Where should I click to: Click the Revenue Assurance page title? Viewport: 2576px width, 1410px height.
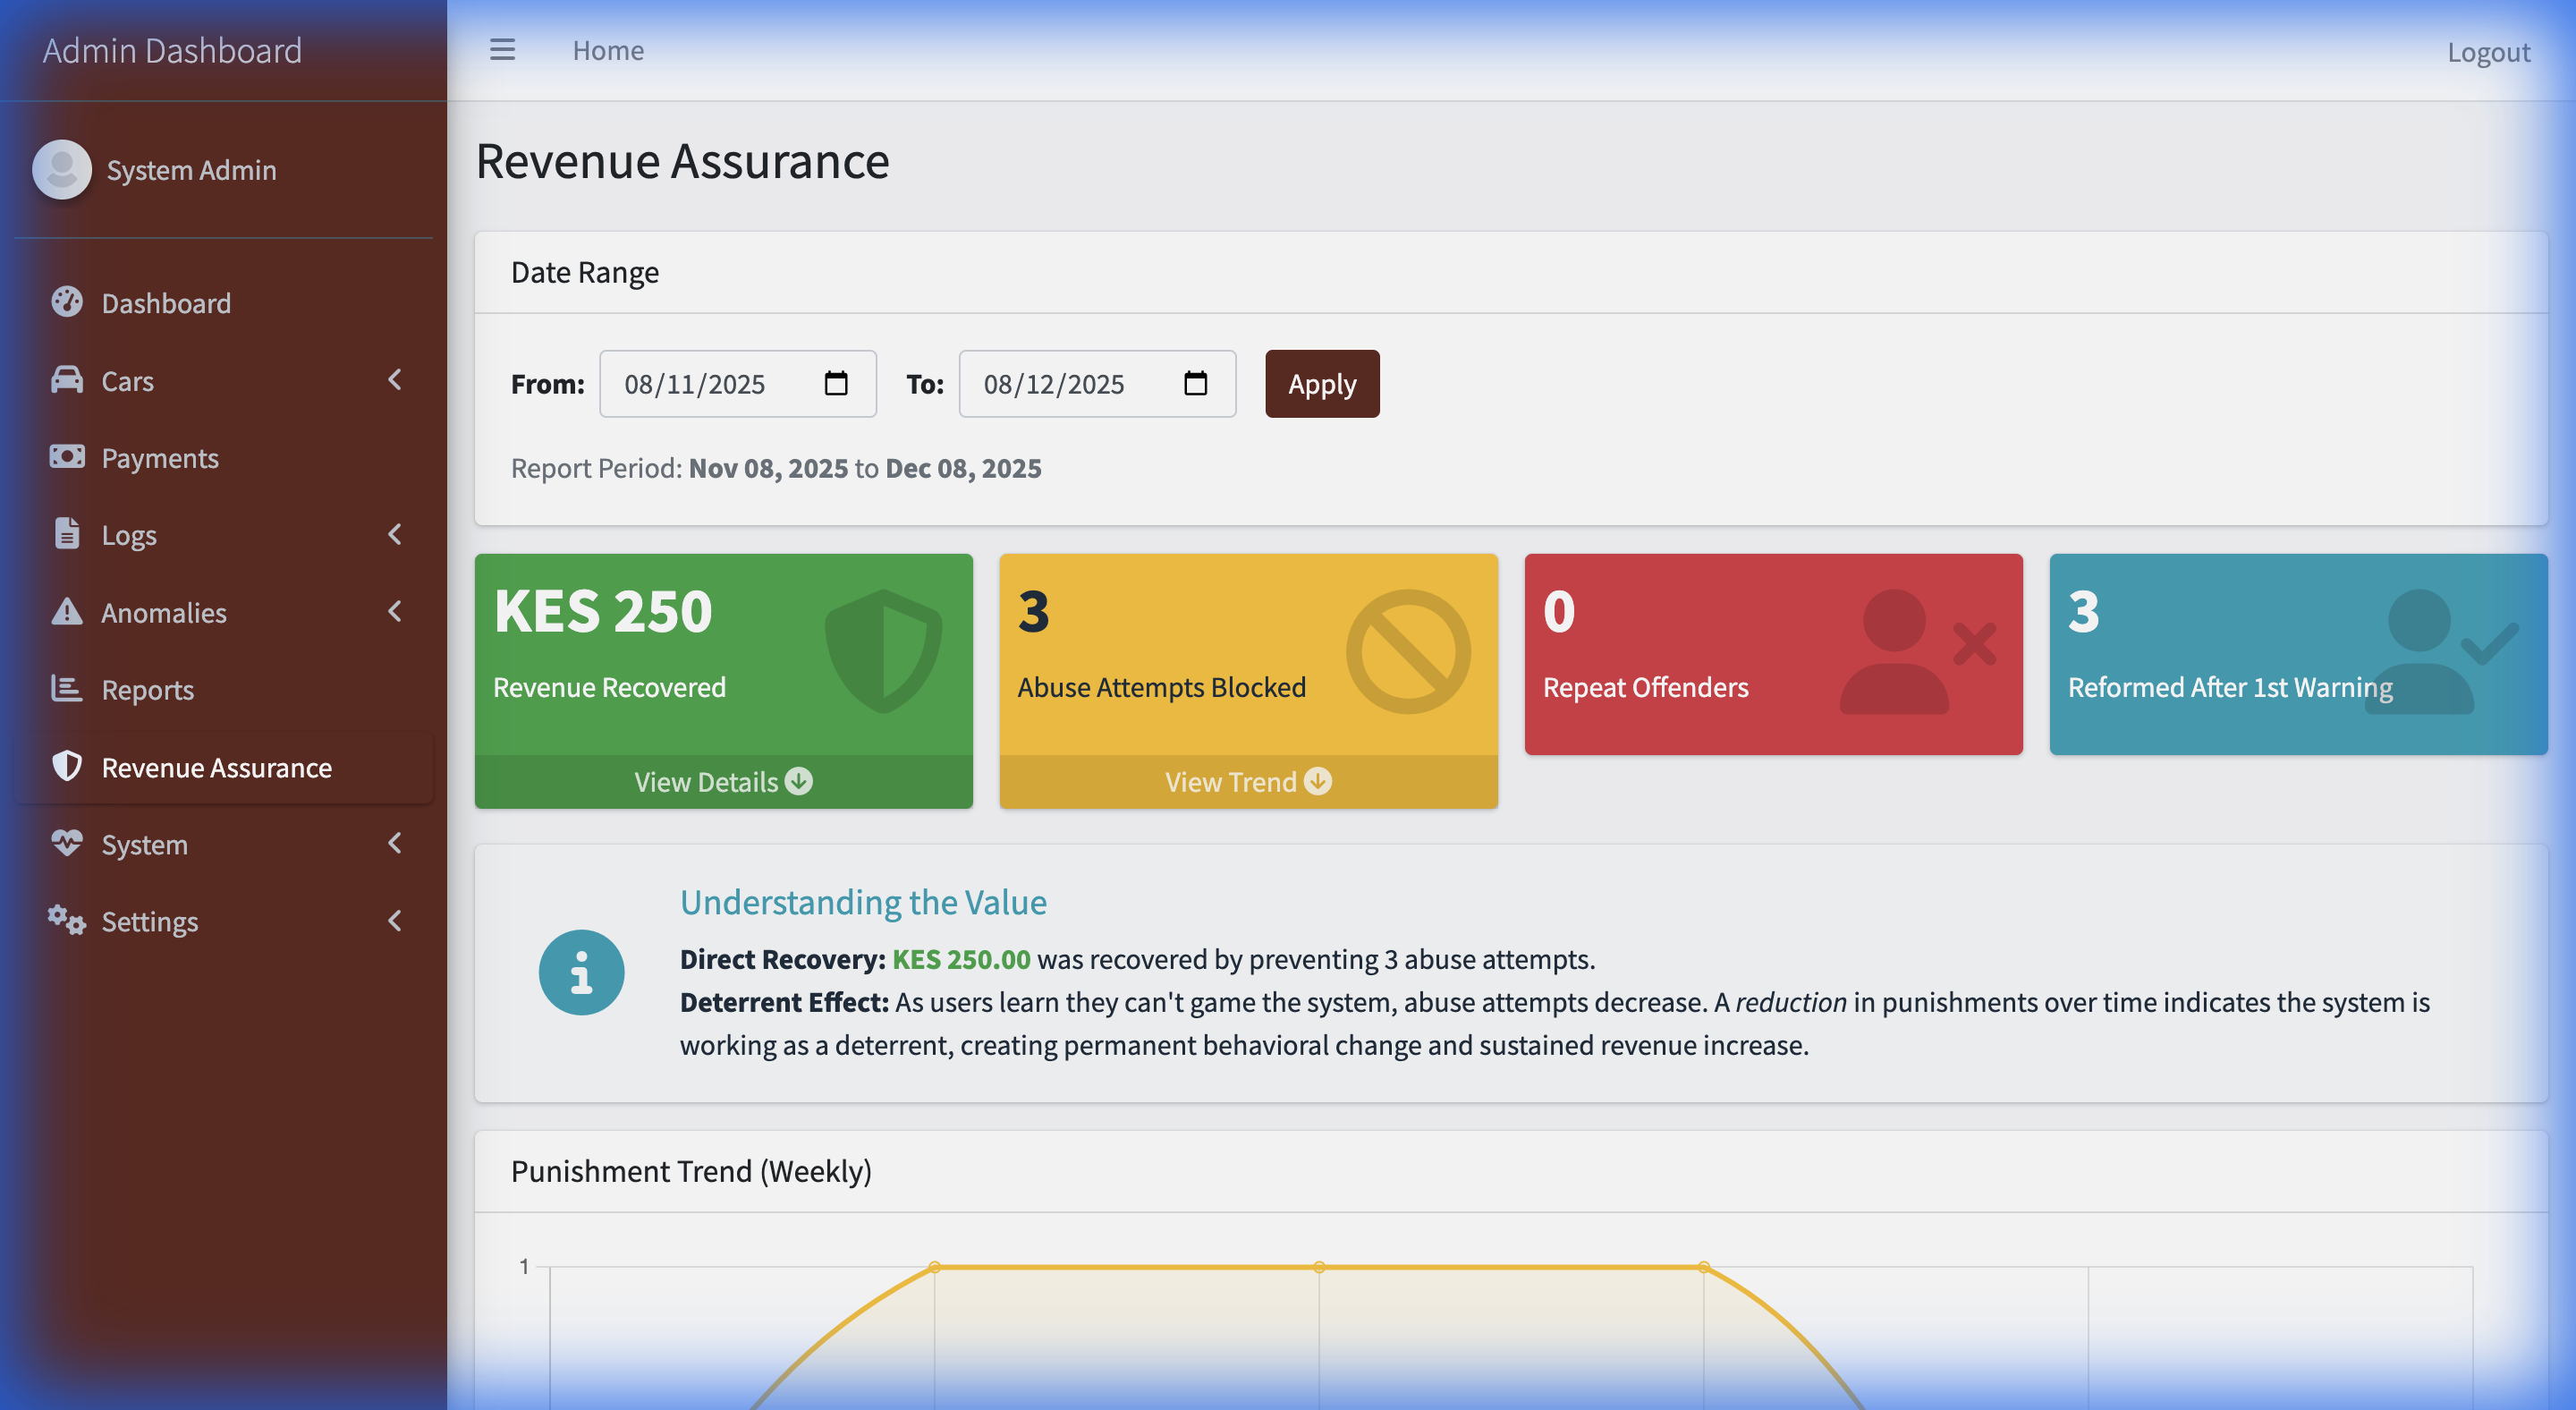pyautogui.click(x=682, y=160)
